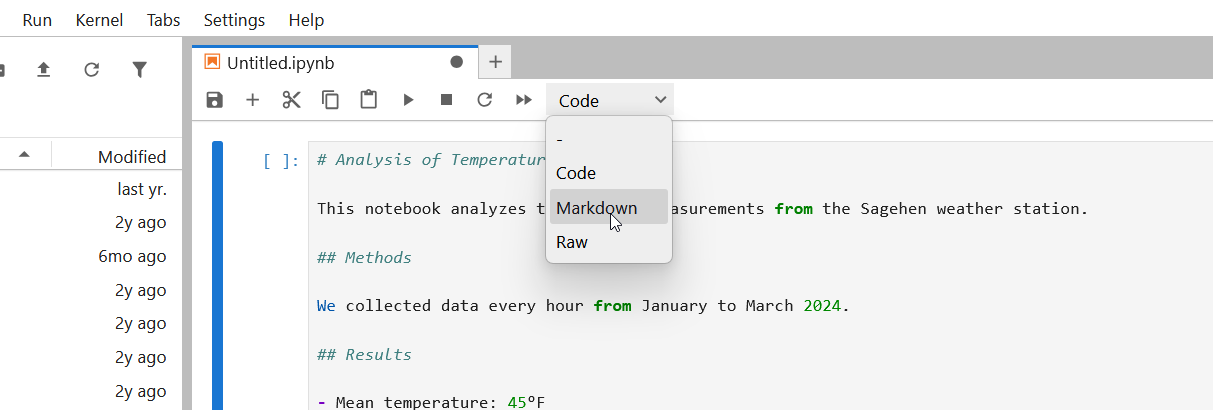Open the Run menu
Screen dimensions: 1213x410
pos(37,20)
